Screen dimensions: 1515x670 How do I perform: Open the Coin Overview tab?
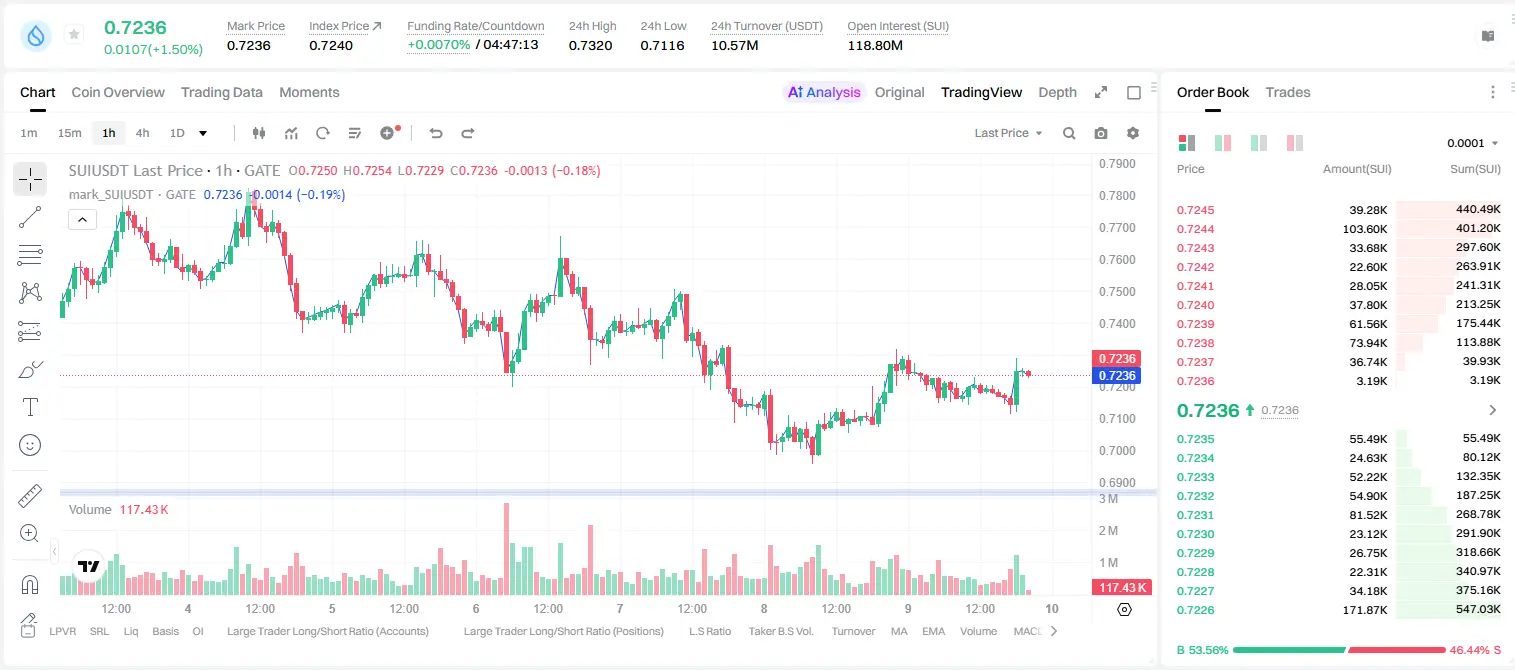(x=118, y=92)
